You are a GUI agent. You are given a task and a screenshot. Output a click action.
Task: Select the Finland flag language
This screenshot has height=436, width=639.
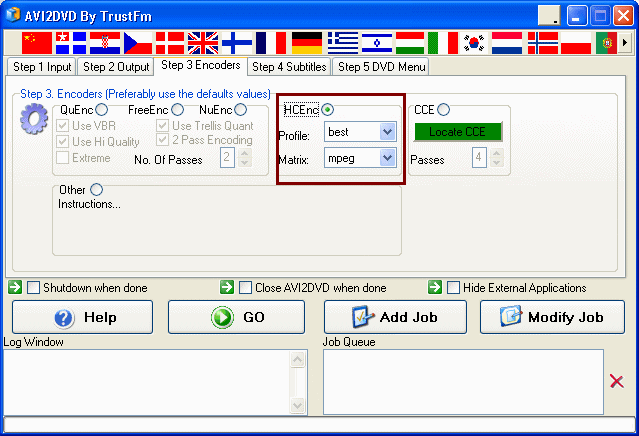click(x=237, y=43)
